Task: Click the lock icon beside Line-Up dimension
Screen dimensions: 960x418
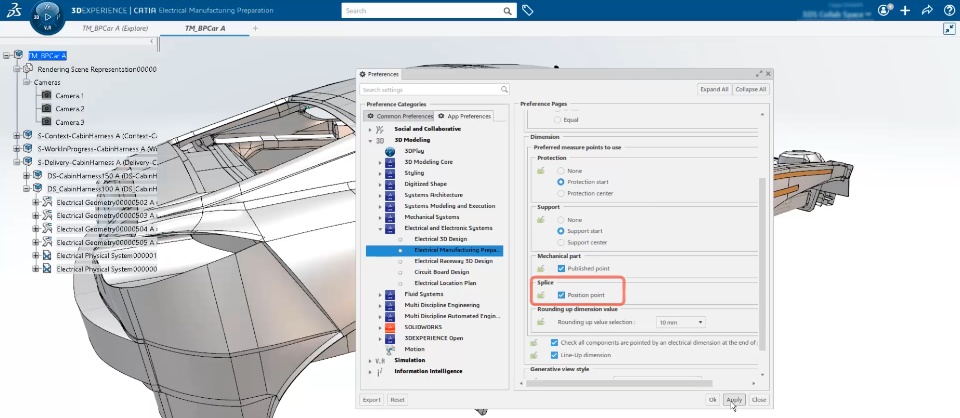Action: [534, 355]
